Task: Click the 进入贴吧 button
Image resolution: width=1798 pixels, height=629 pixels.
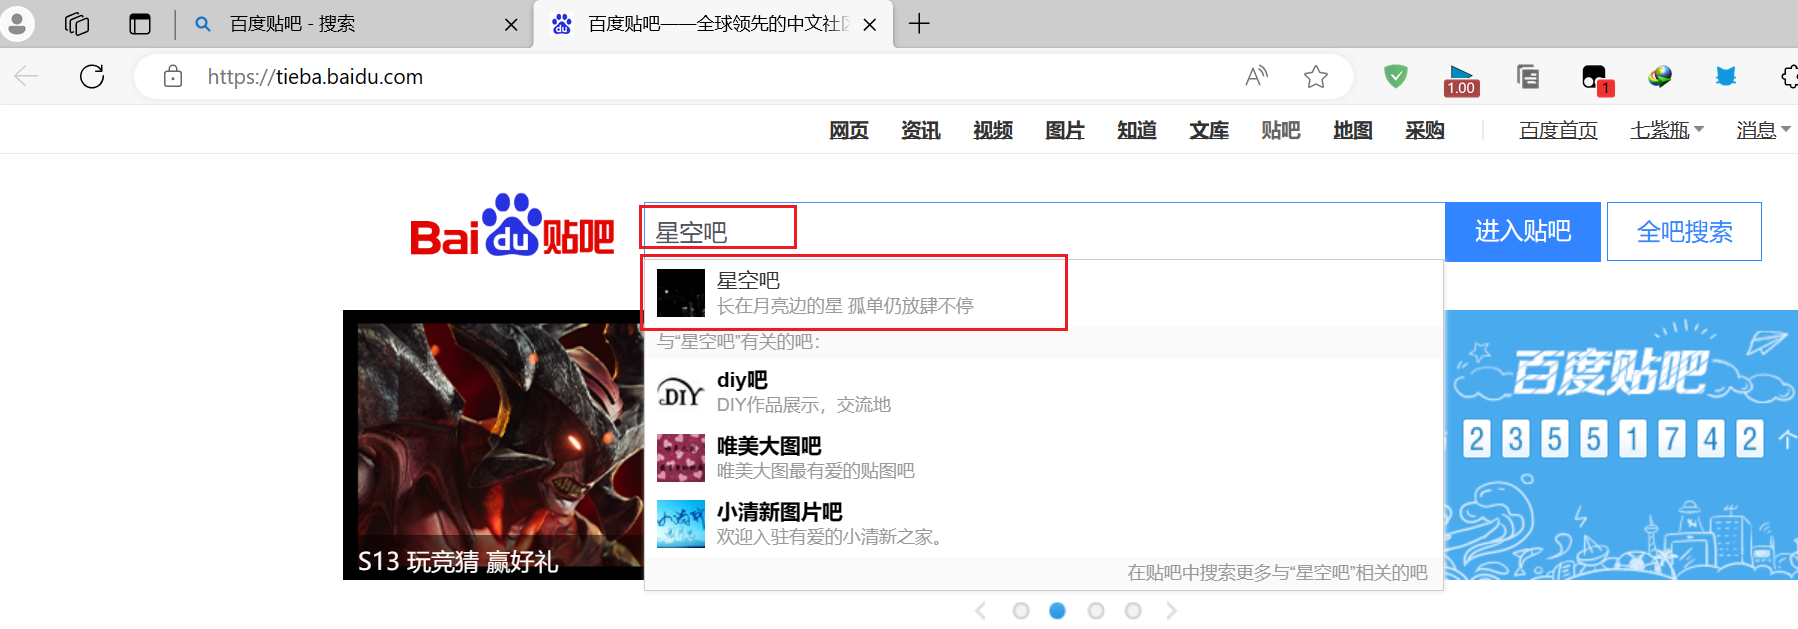Action: click(x=1522, y=232)
